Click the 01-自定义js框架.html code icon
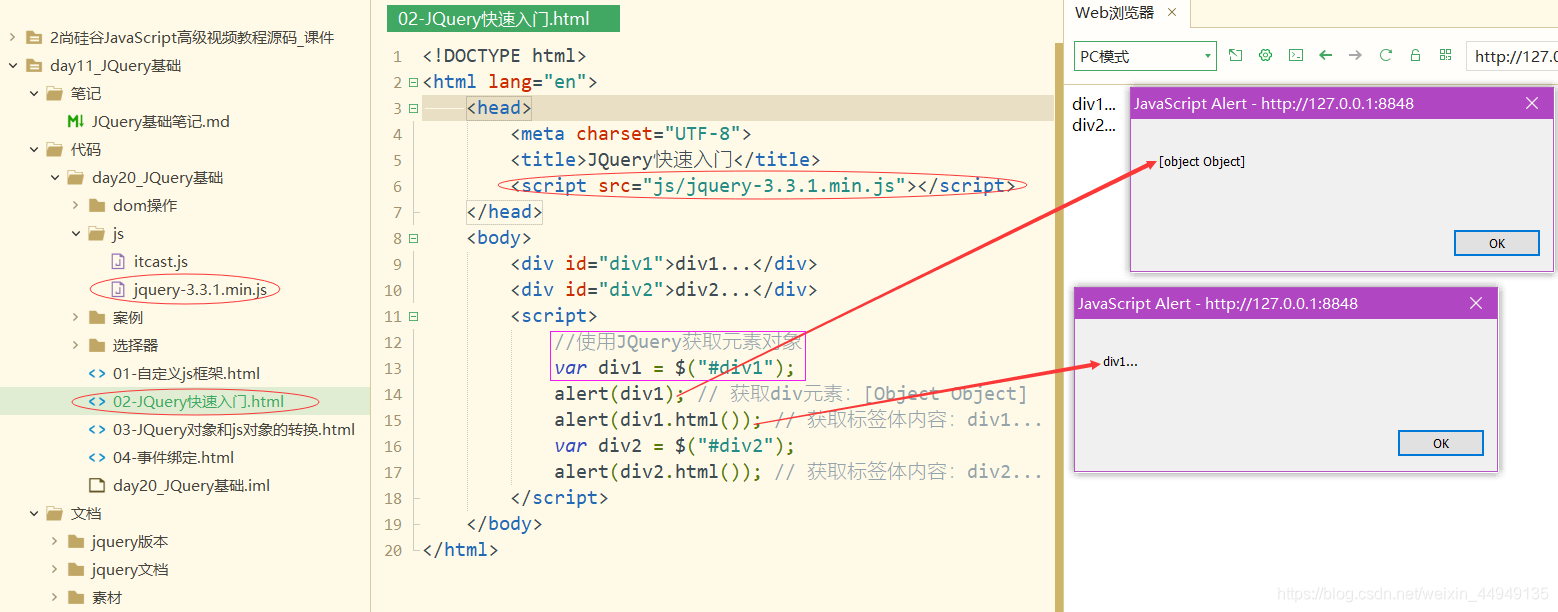This screenshot has height=612, width=1558. [96, 373]
